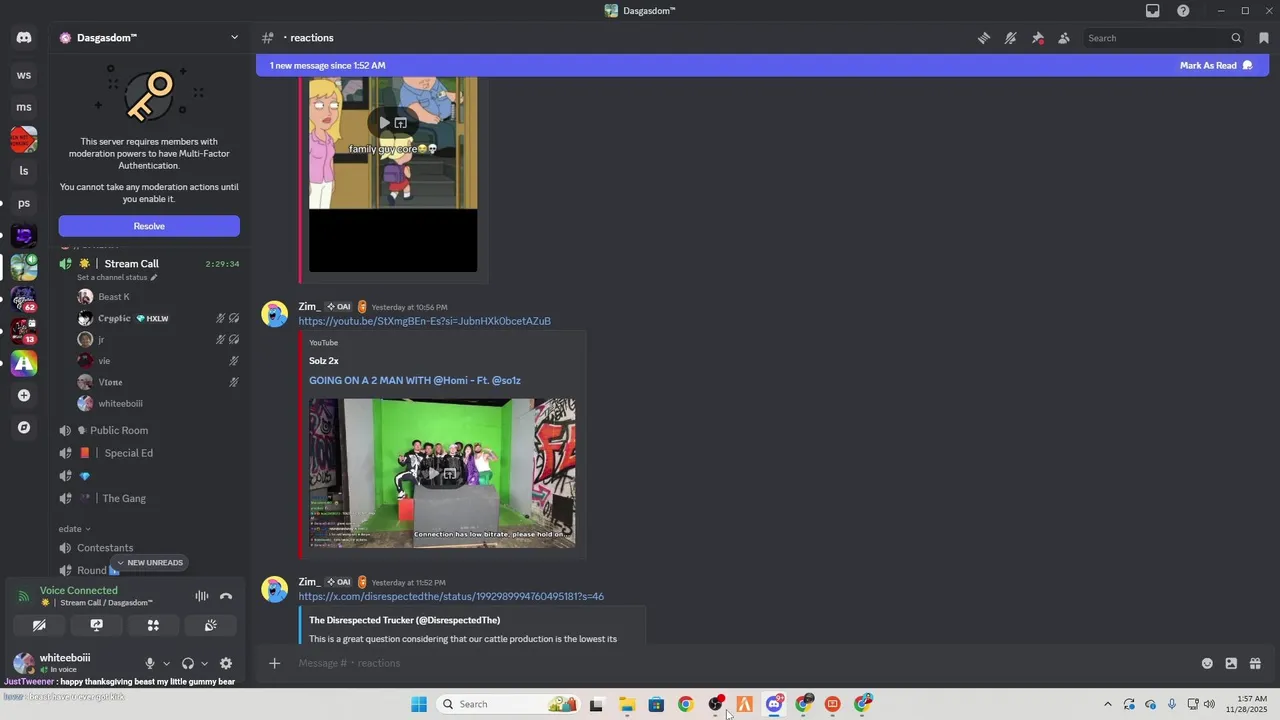Open User Settings gear icon
1280x720 pixels.
click(x=226, y=663)
